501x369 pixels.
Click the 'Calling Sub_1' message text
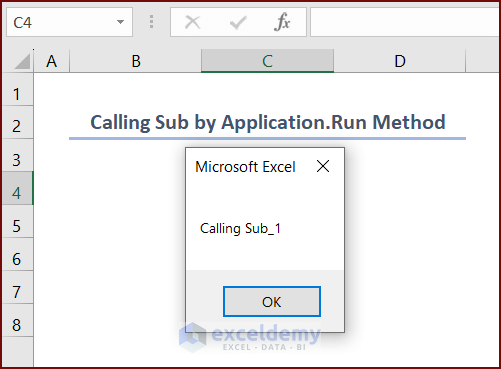pyautogui.click(x=240, y=229)
